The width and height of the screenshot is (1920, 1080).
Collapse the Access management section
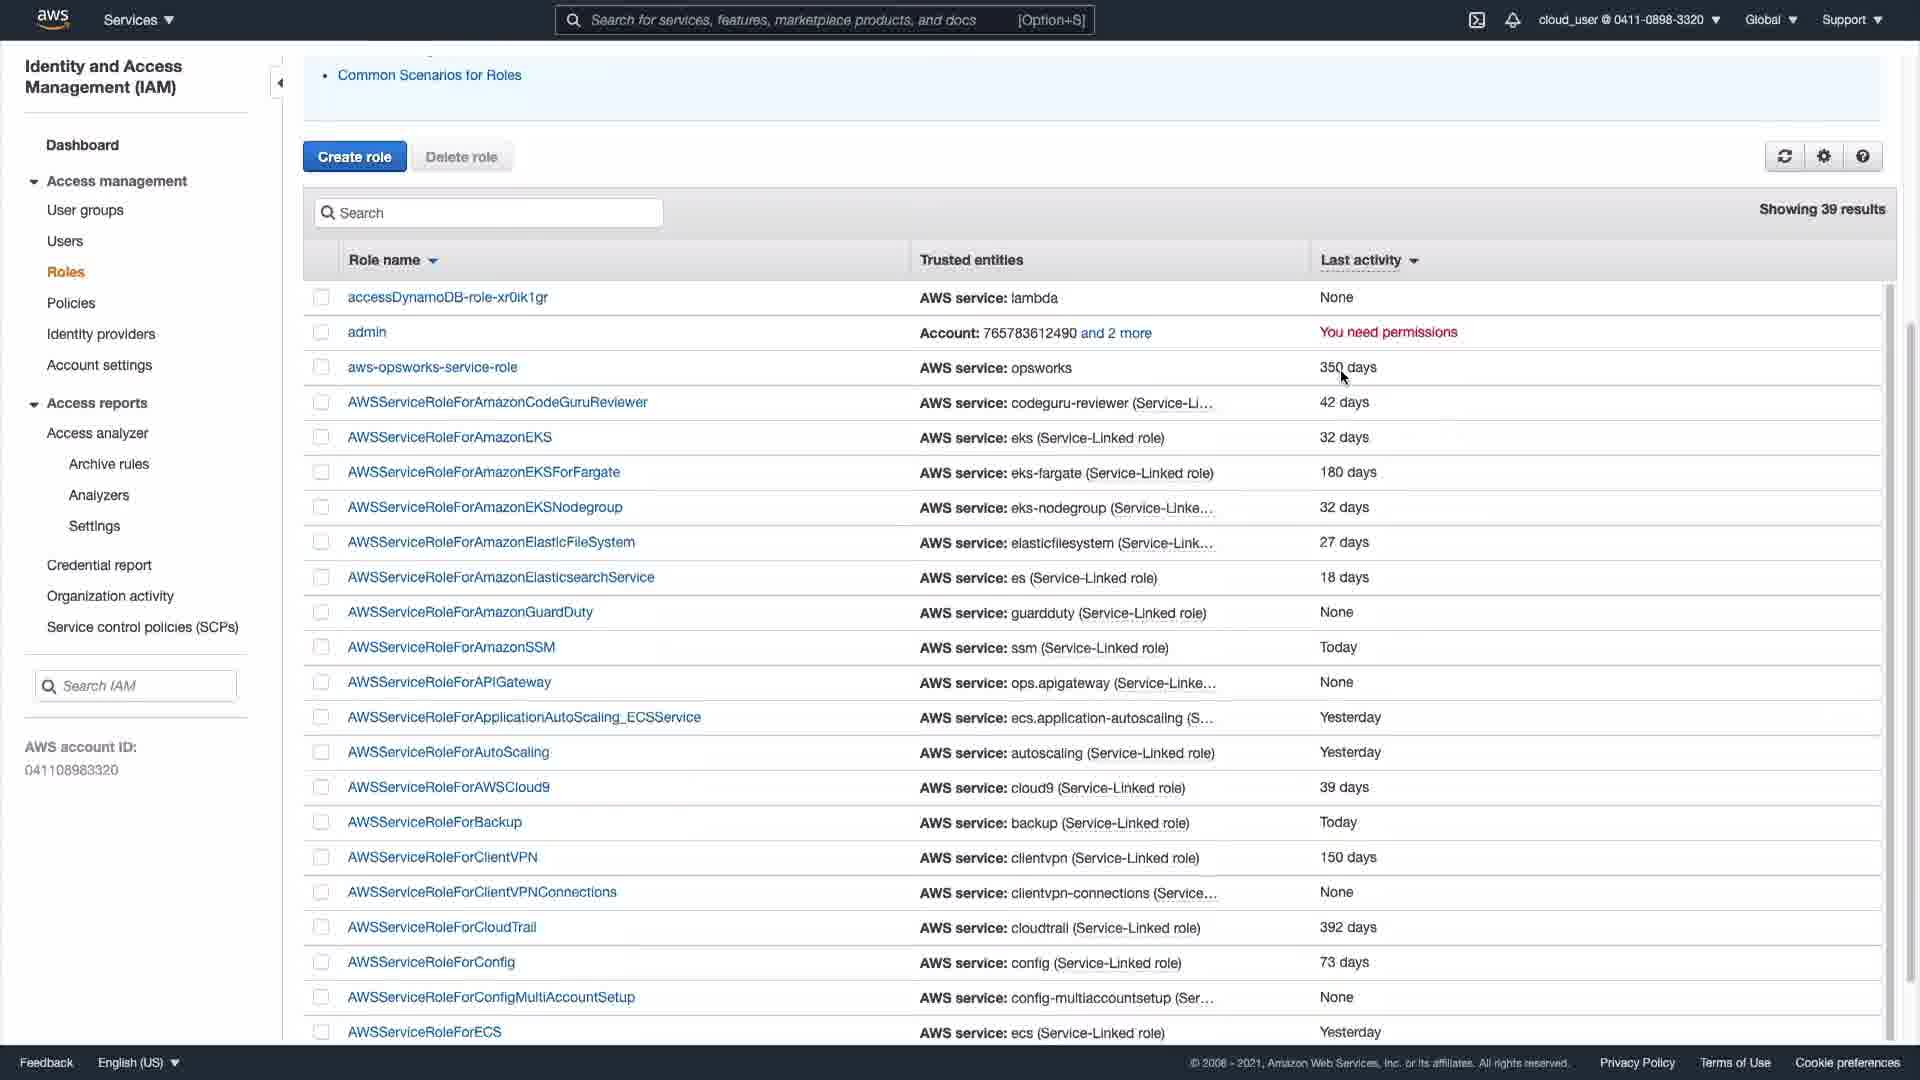pos(34,182)
